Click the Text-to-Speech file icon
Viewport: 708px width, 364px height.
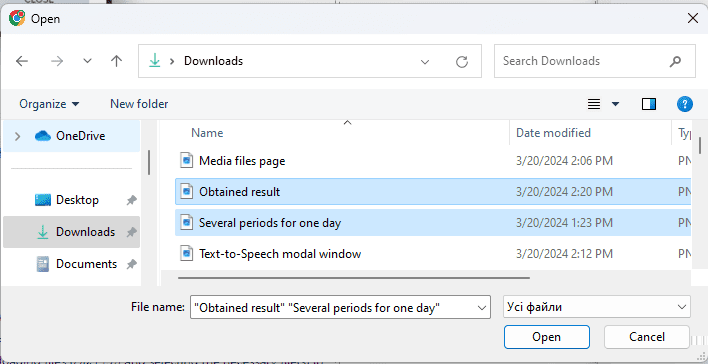coord(186,254)
